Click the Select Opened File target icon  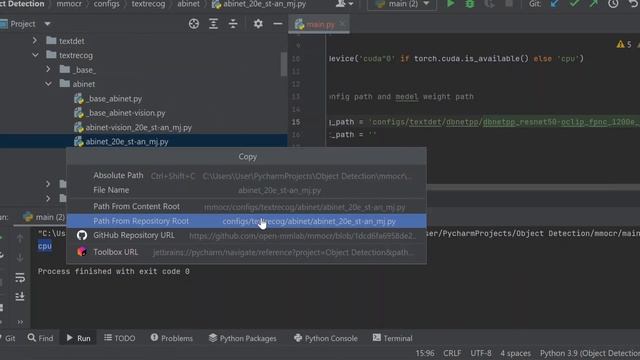pyautogui.click(x=194, y=24)
